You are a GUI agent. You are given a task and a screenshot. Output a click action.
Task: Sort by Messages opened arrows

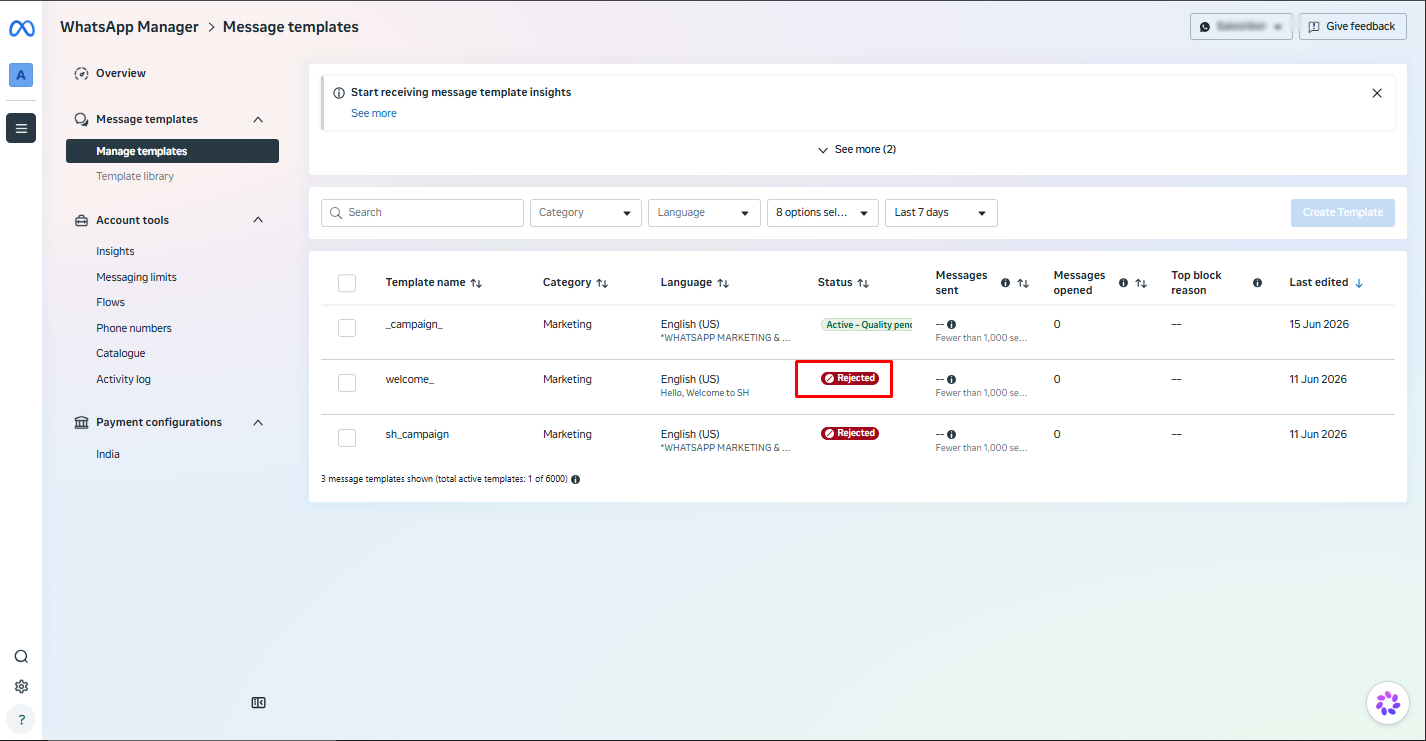(x=1141, y=283)
